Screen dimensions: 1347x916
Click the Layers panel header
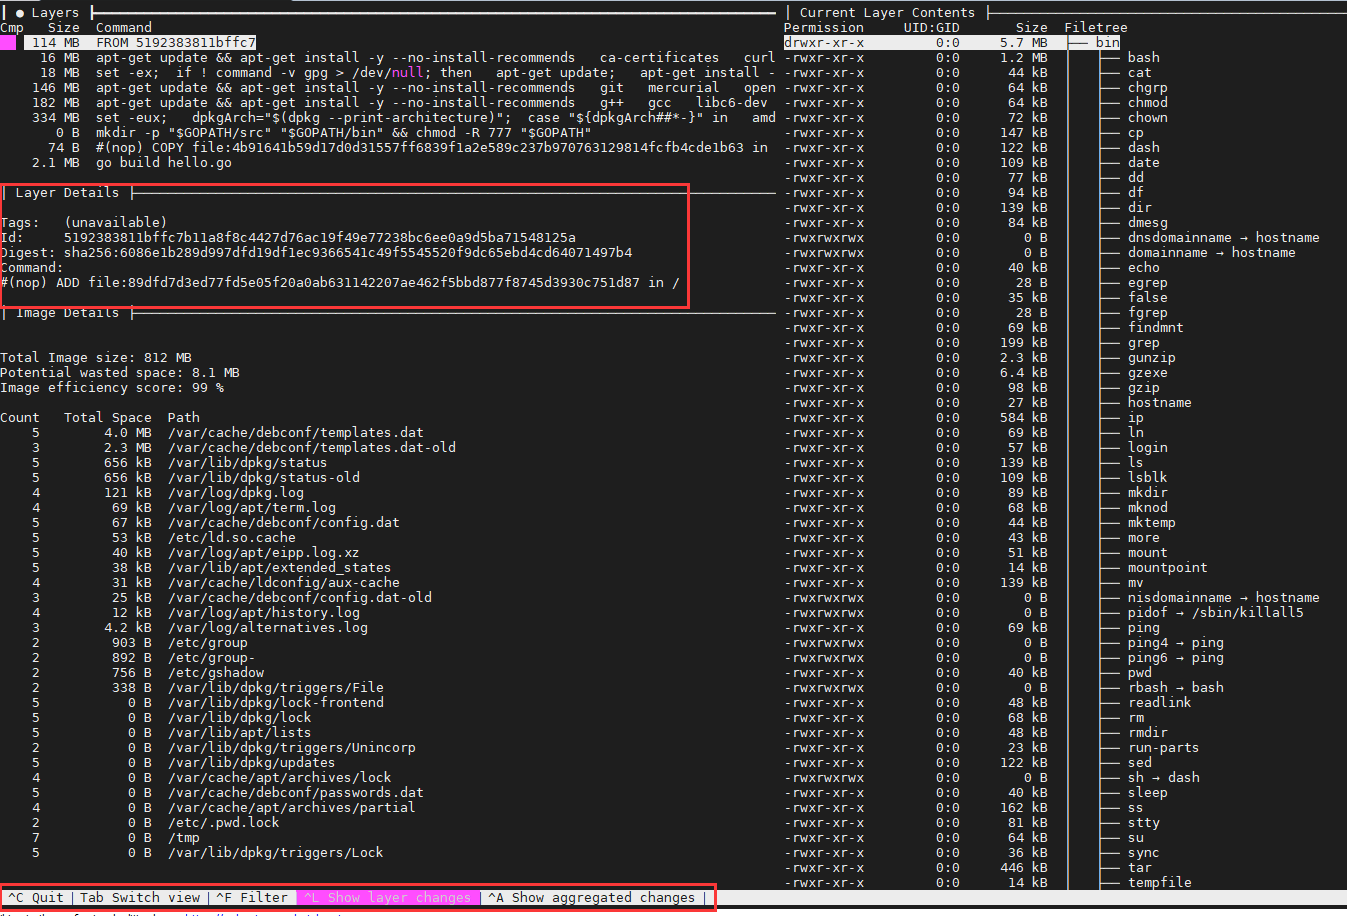[x=54, y=13]
